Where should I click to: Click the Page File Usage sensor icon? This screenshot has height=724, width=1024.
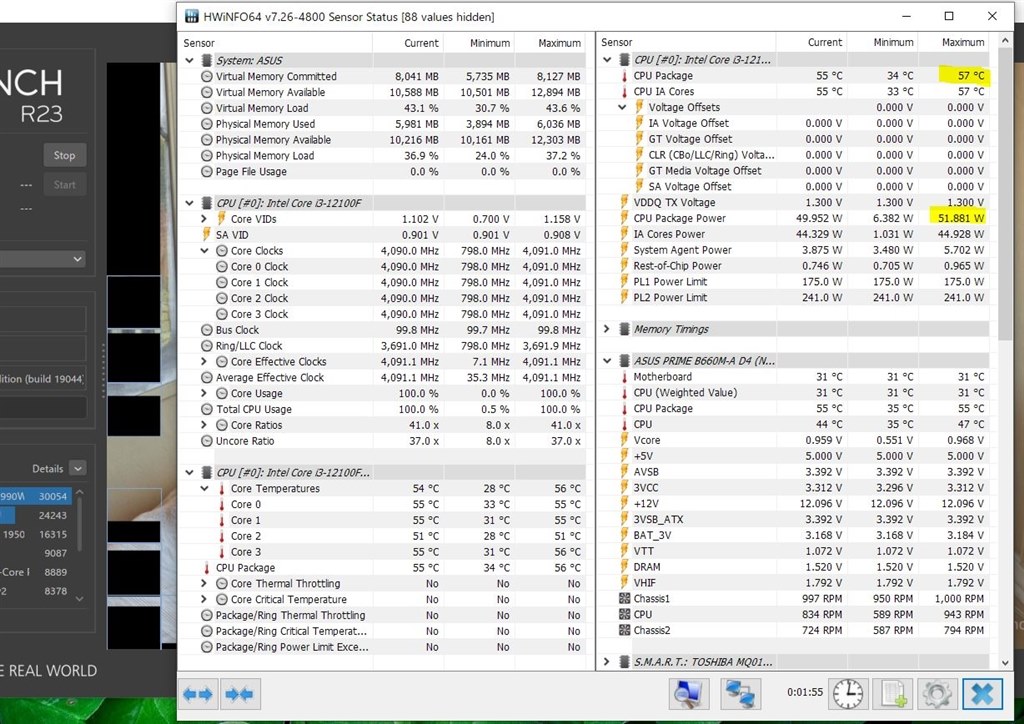pos(206,172)
